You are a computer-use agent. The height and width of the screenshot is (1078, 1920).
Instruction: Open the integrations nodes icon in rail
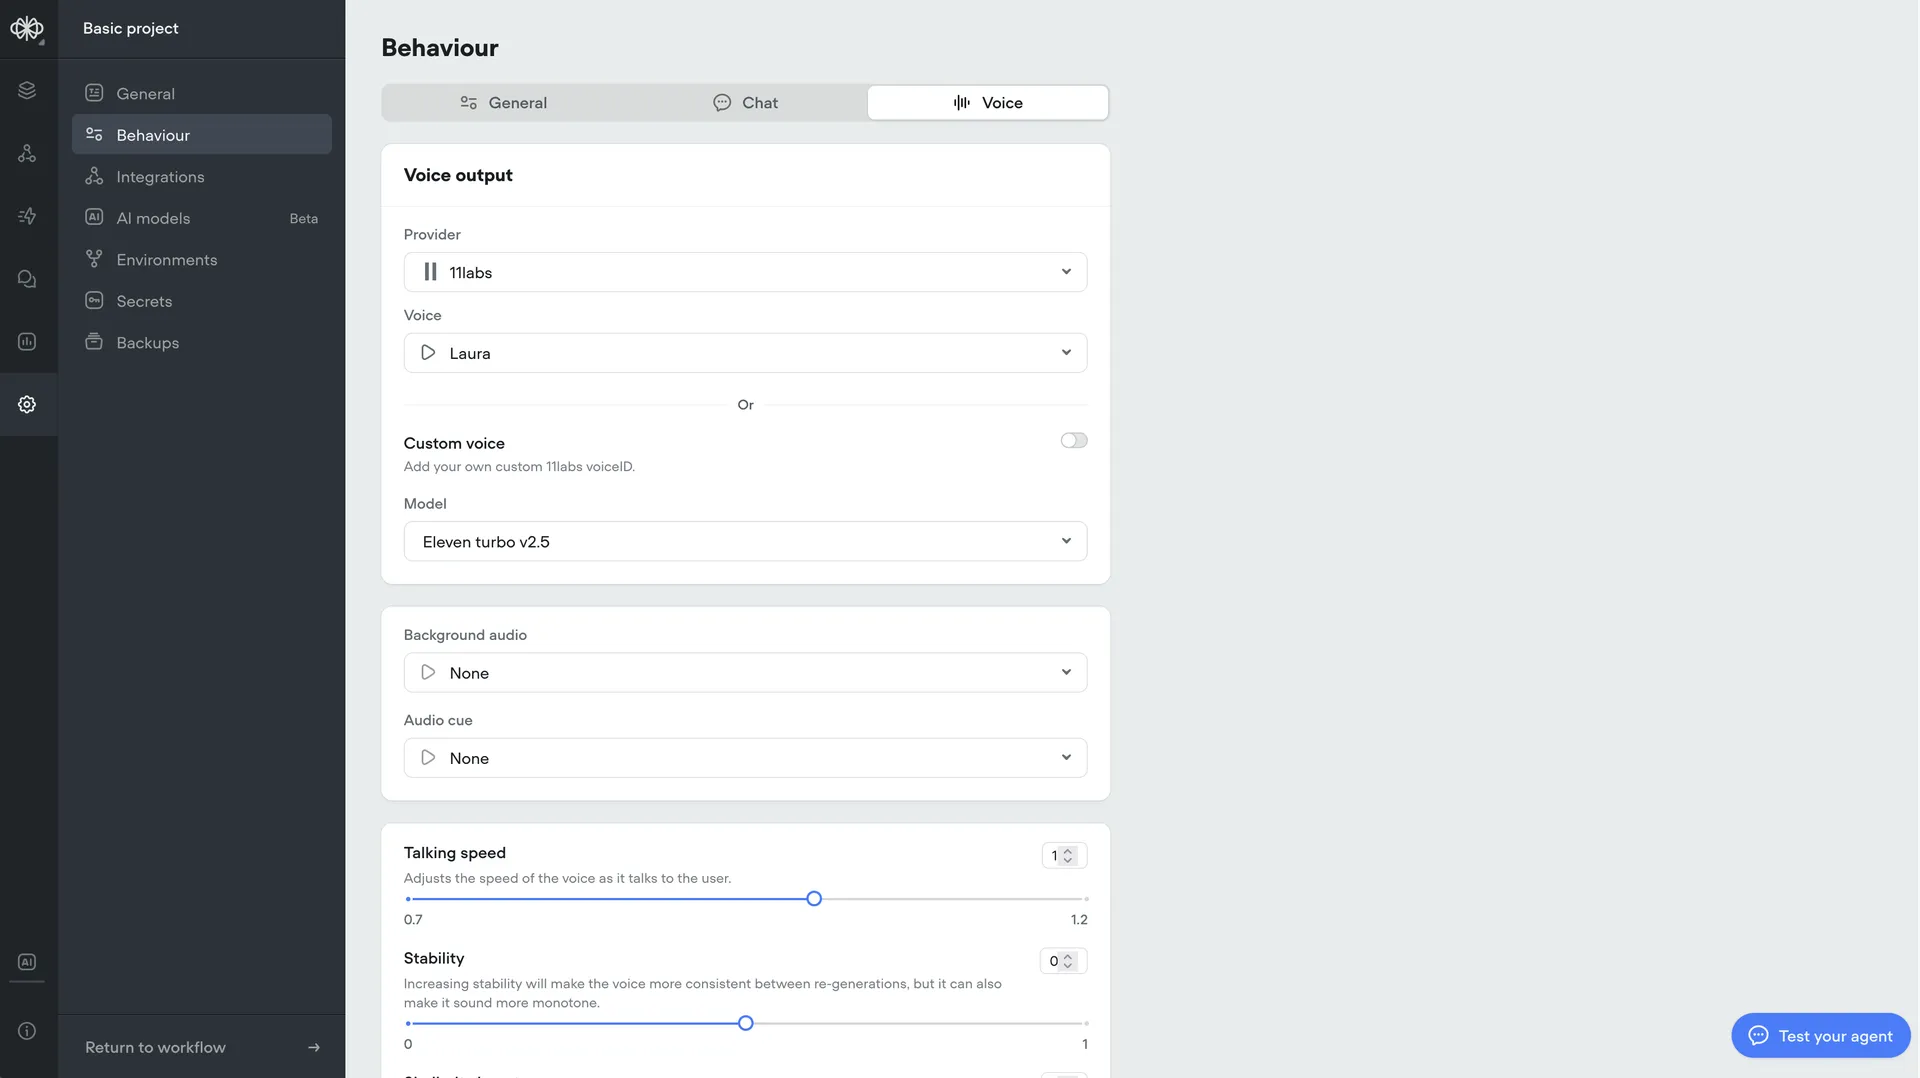tap(27, 153)
